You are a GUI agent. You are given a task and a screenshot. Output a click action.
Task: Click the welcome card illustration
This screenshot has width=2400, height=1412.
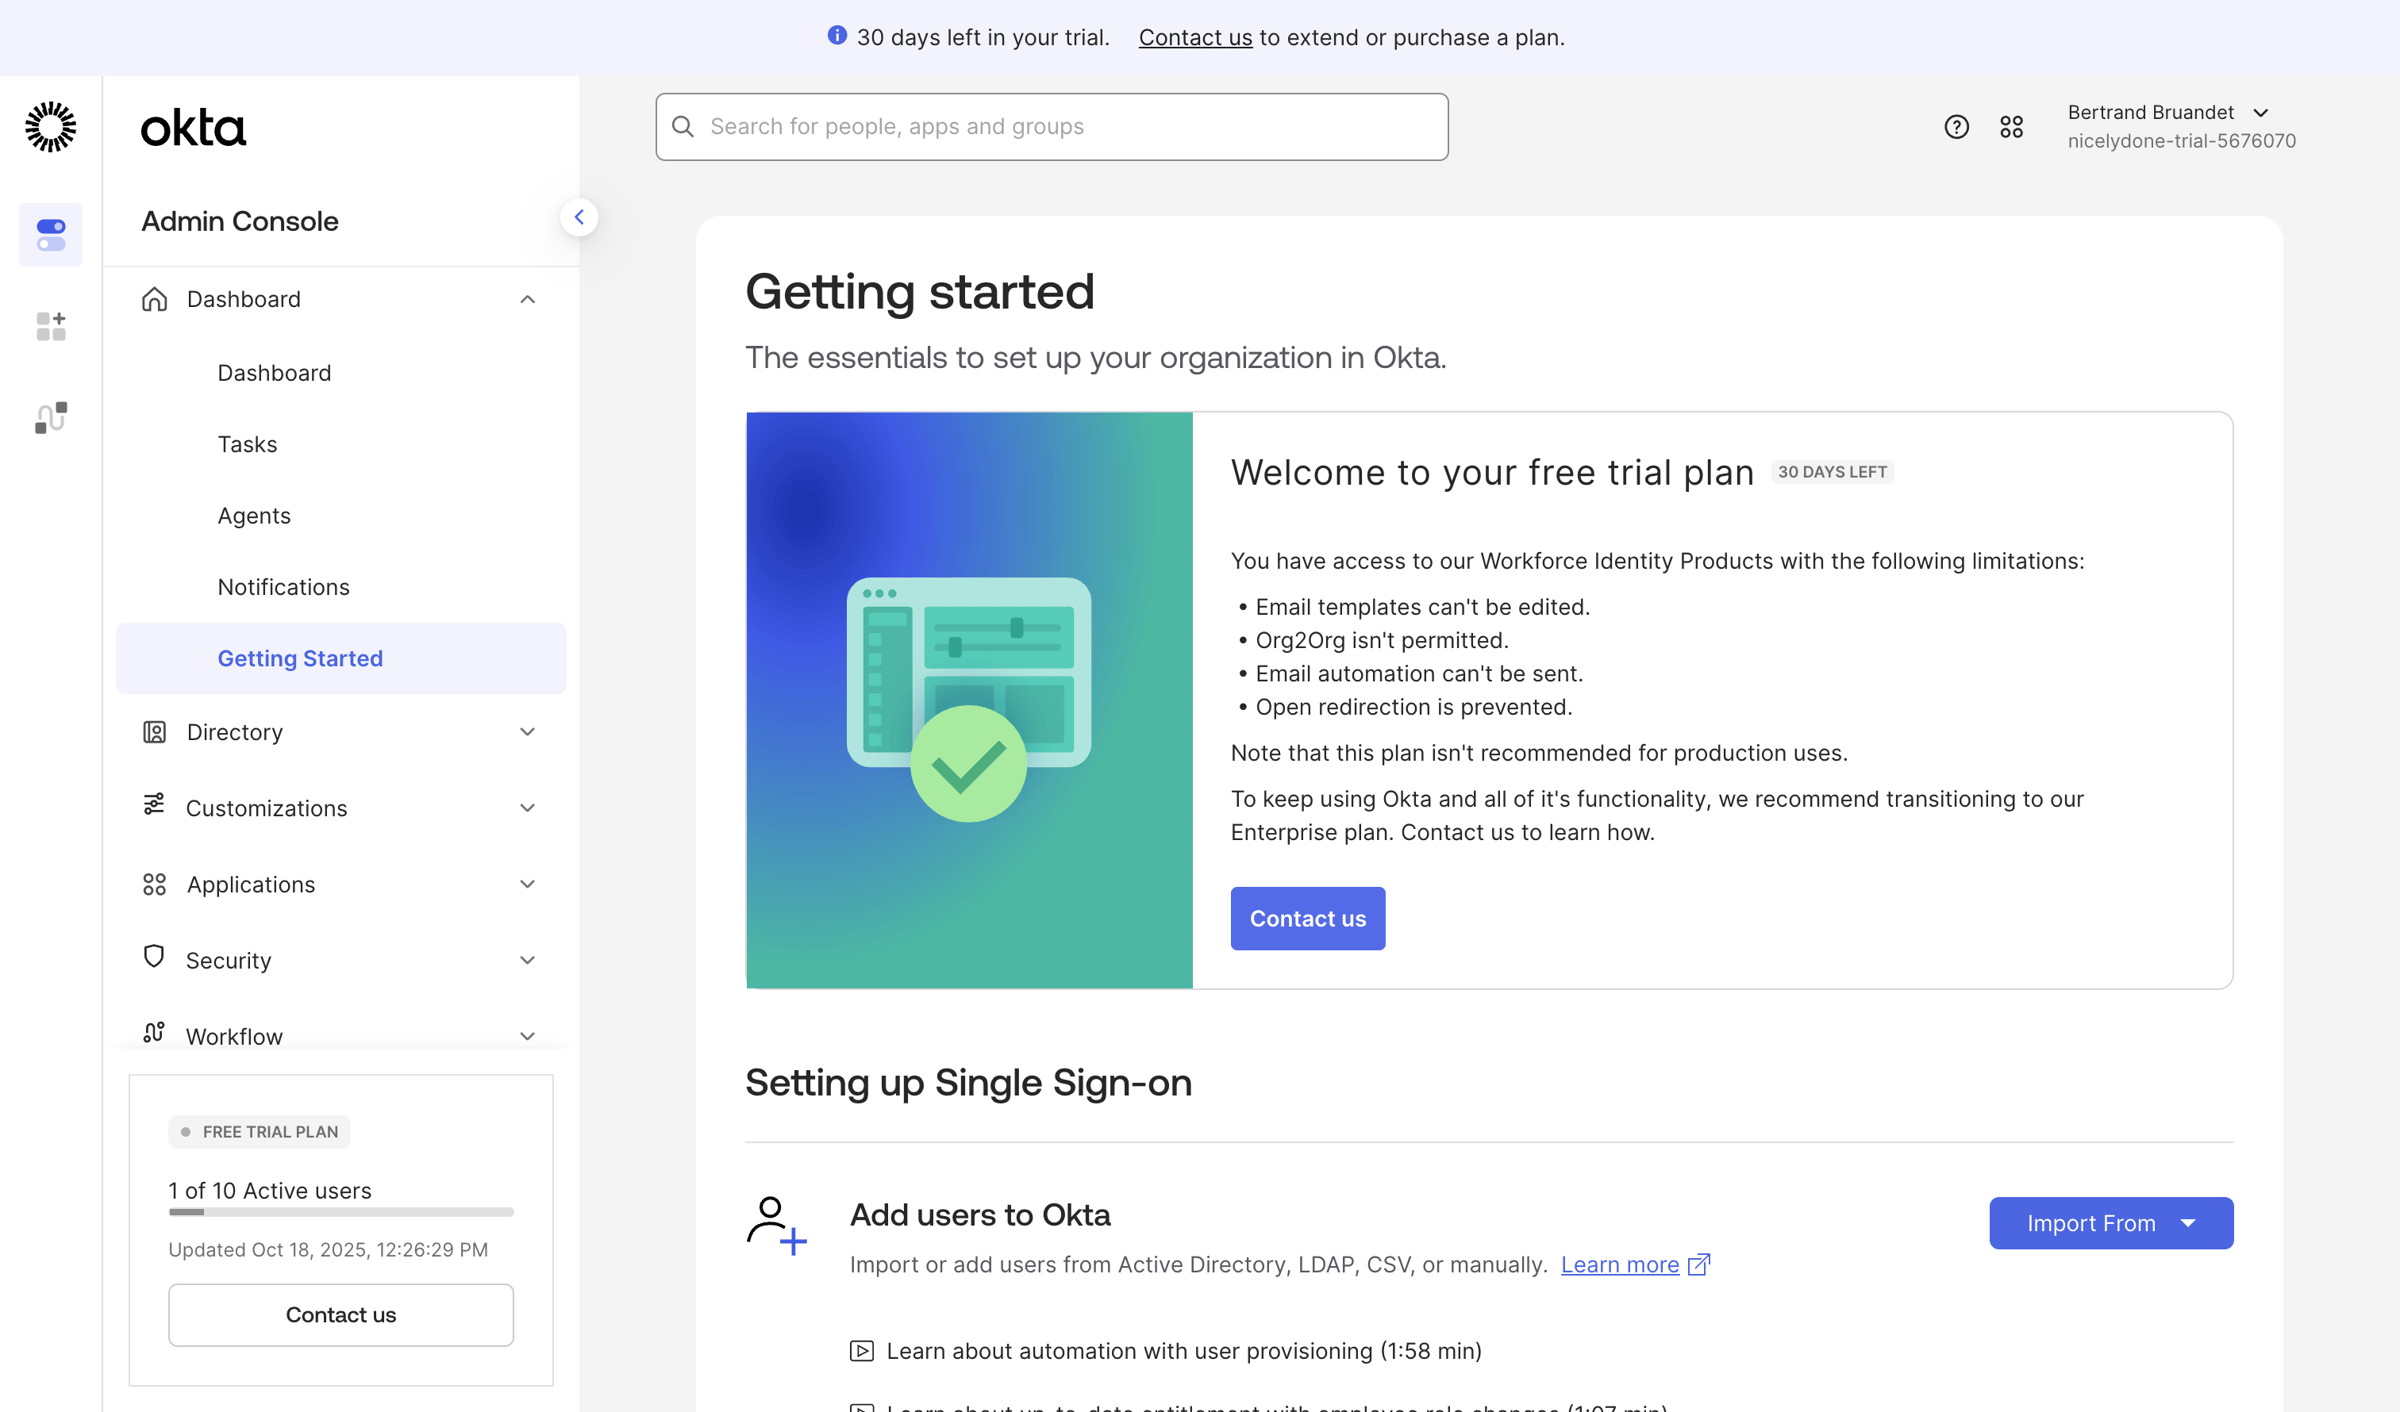969,700
